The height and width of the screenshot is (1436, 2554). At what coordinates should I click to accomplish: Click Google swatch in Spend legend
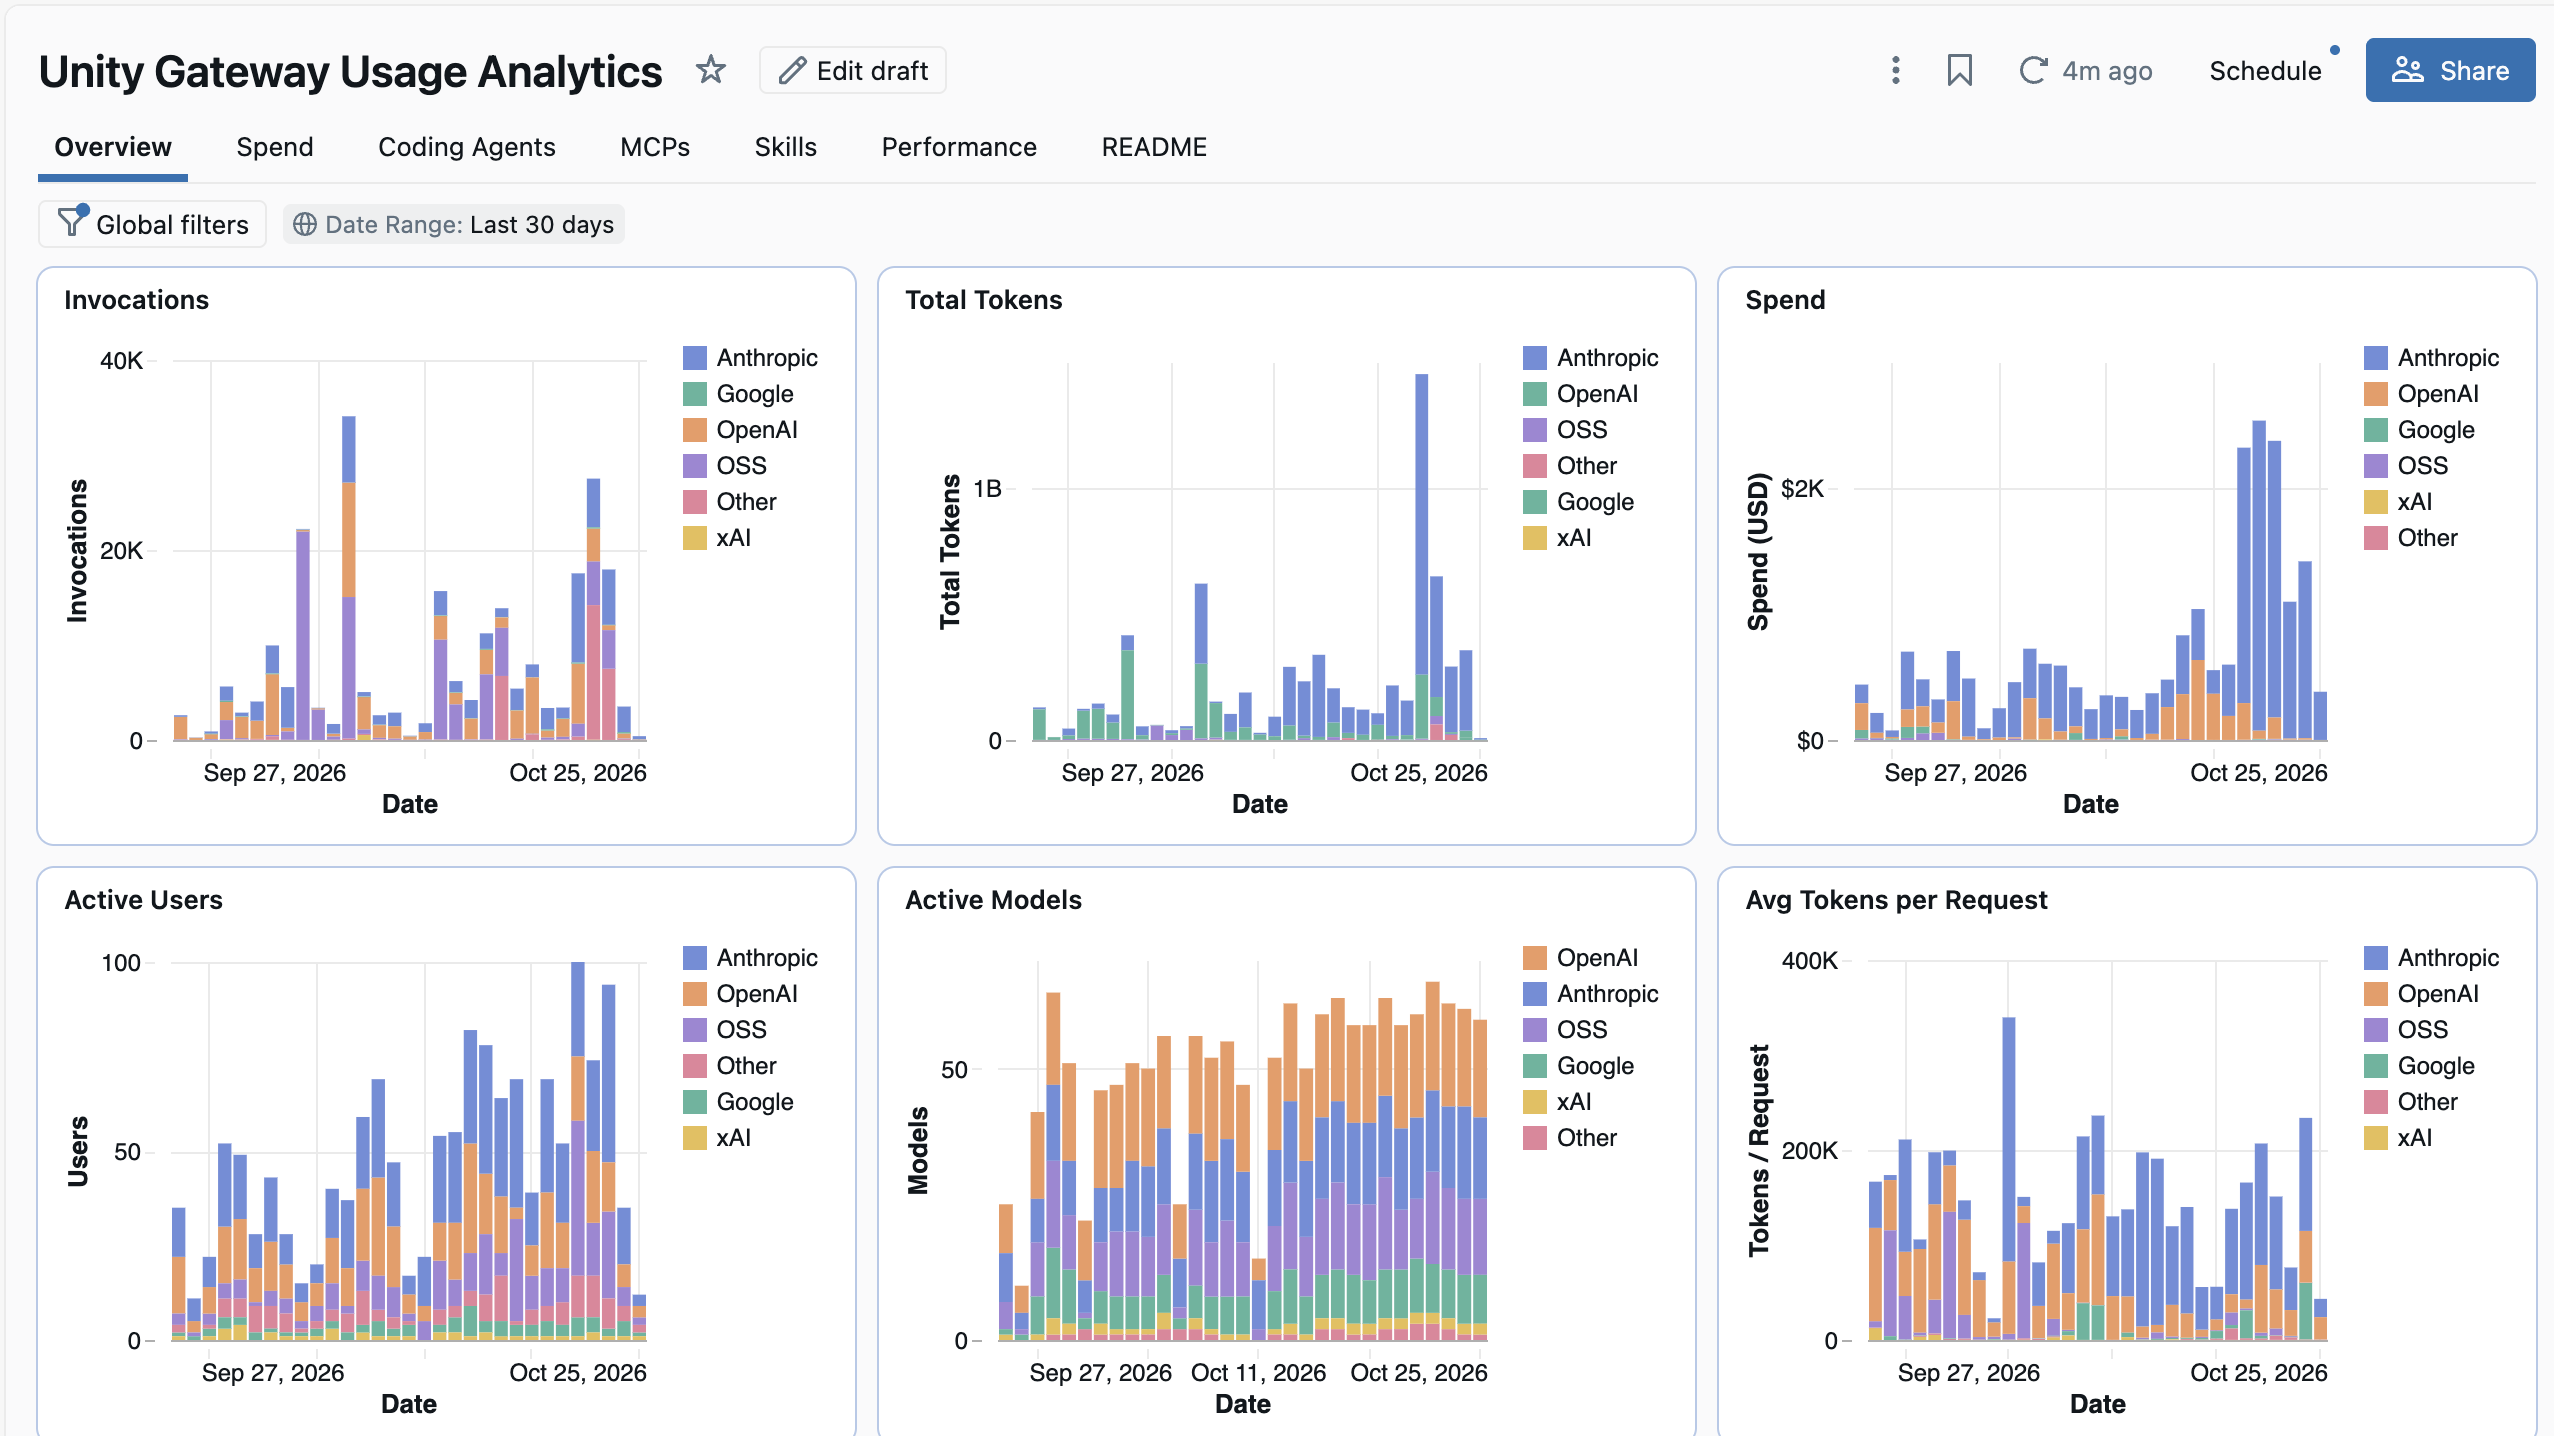pos(2376,430)
